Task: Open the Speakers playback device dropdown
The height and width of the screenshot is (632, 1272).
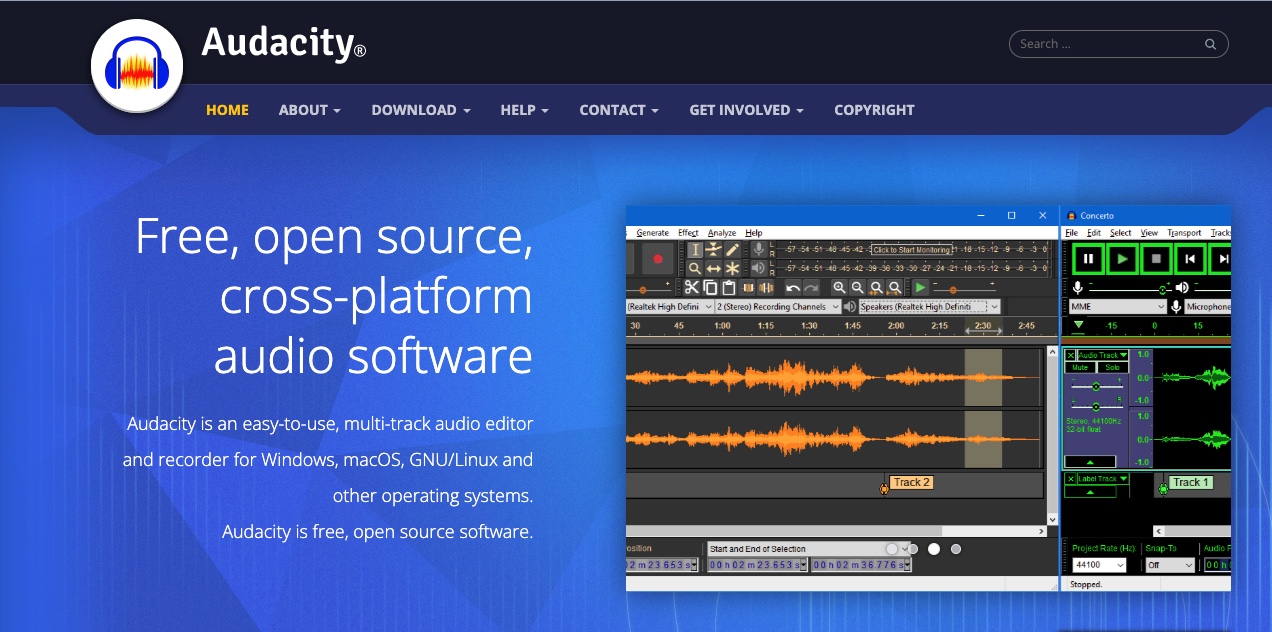Action: pyautogui.click(x=929, y=307)
